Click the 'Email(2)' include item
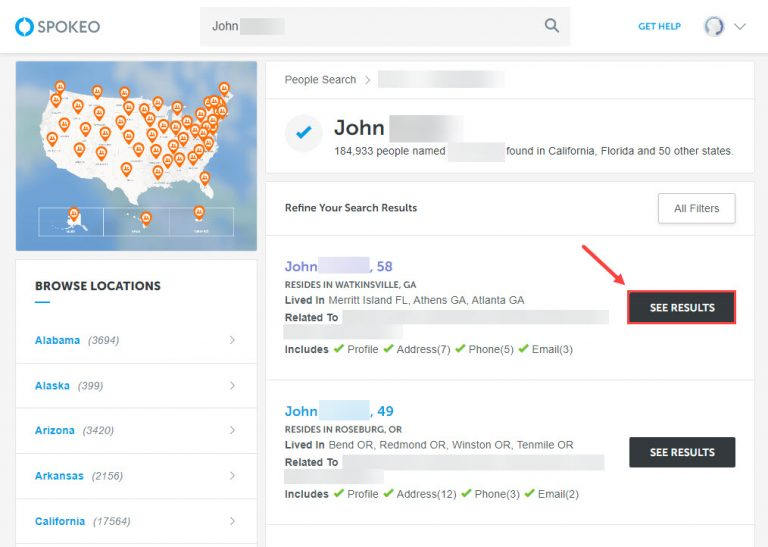Image resolution: width=768 pixels, height=547 pixels. click(x=552, y=494)
